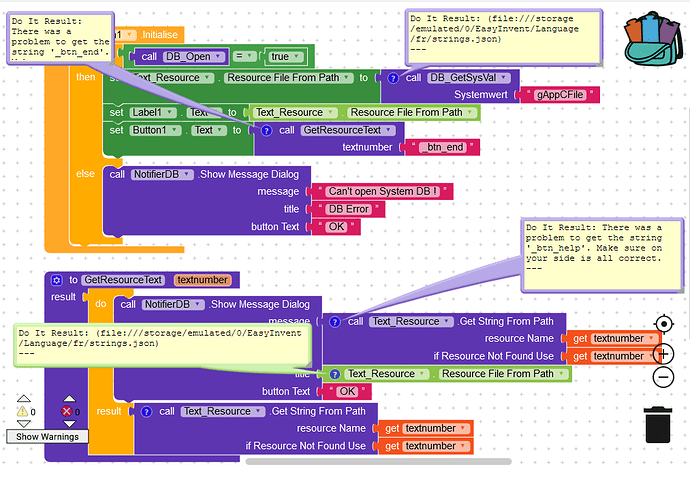The image size is (690, 484).
Task: Click the _btn_end Do It Result comment
Action: tap(60, 37)
